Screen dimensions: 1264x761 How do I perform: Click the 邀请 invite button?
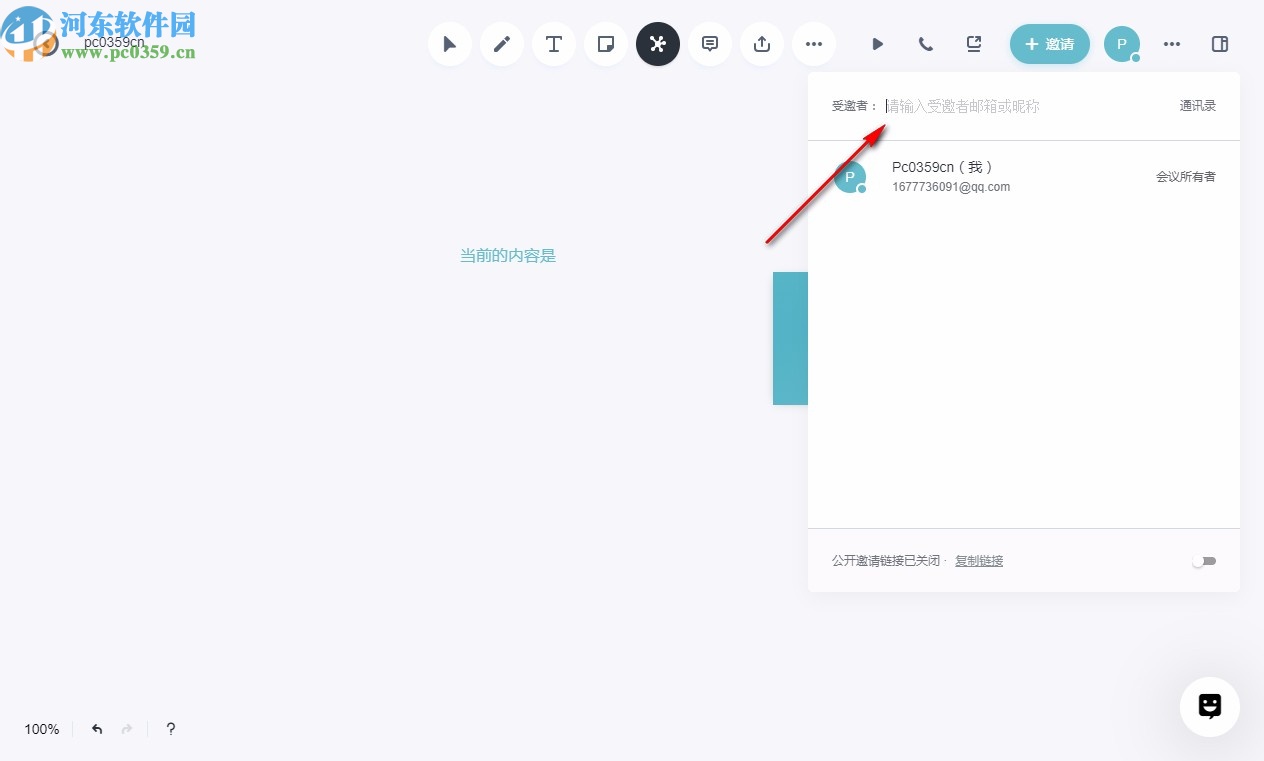(x=1050, y=44)
